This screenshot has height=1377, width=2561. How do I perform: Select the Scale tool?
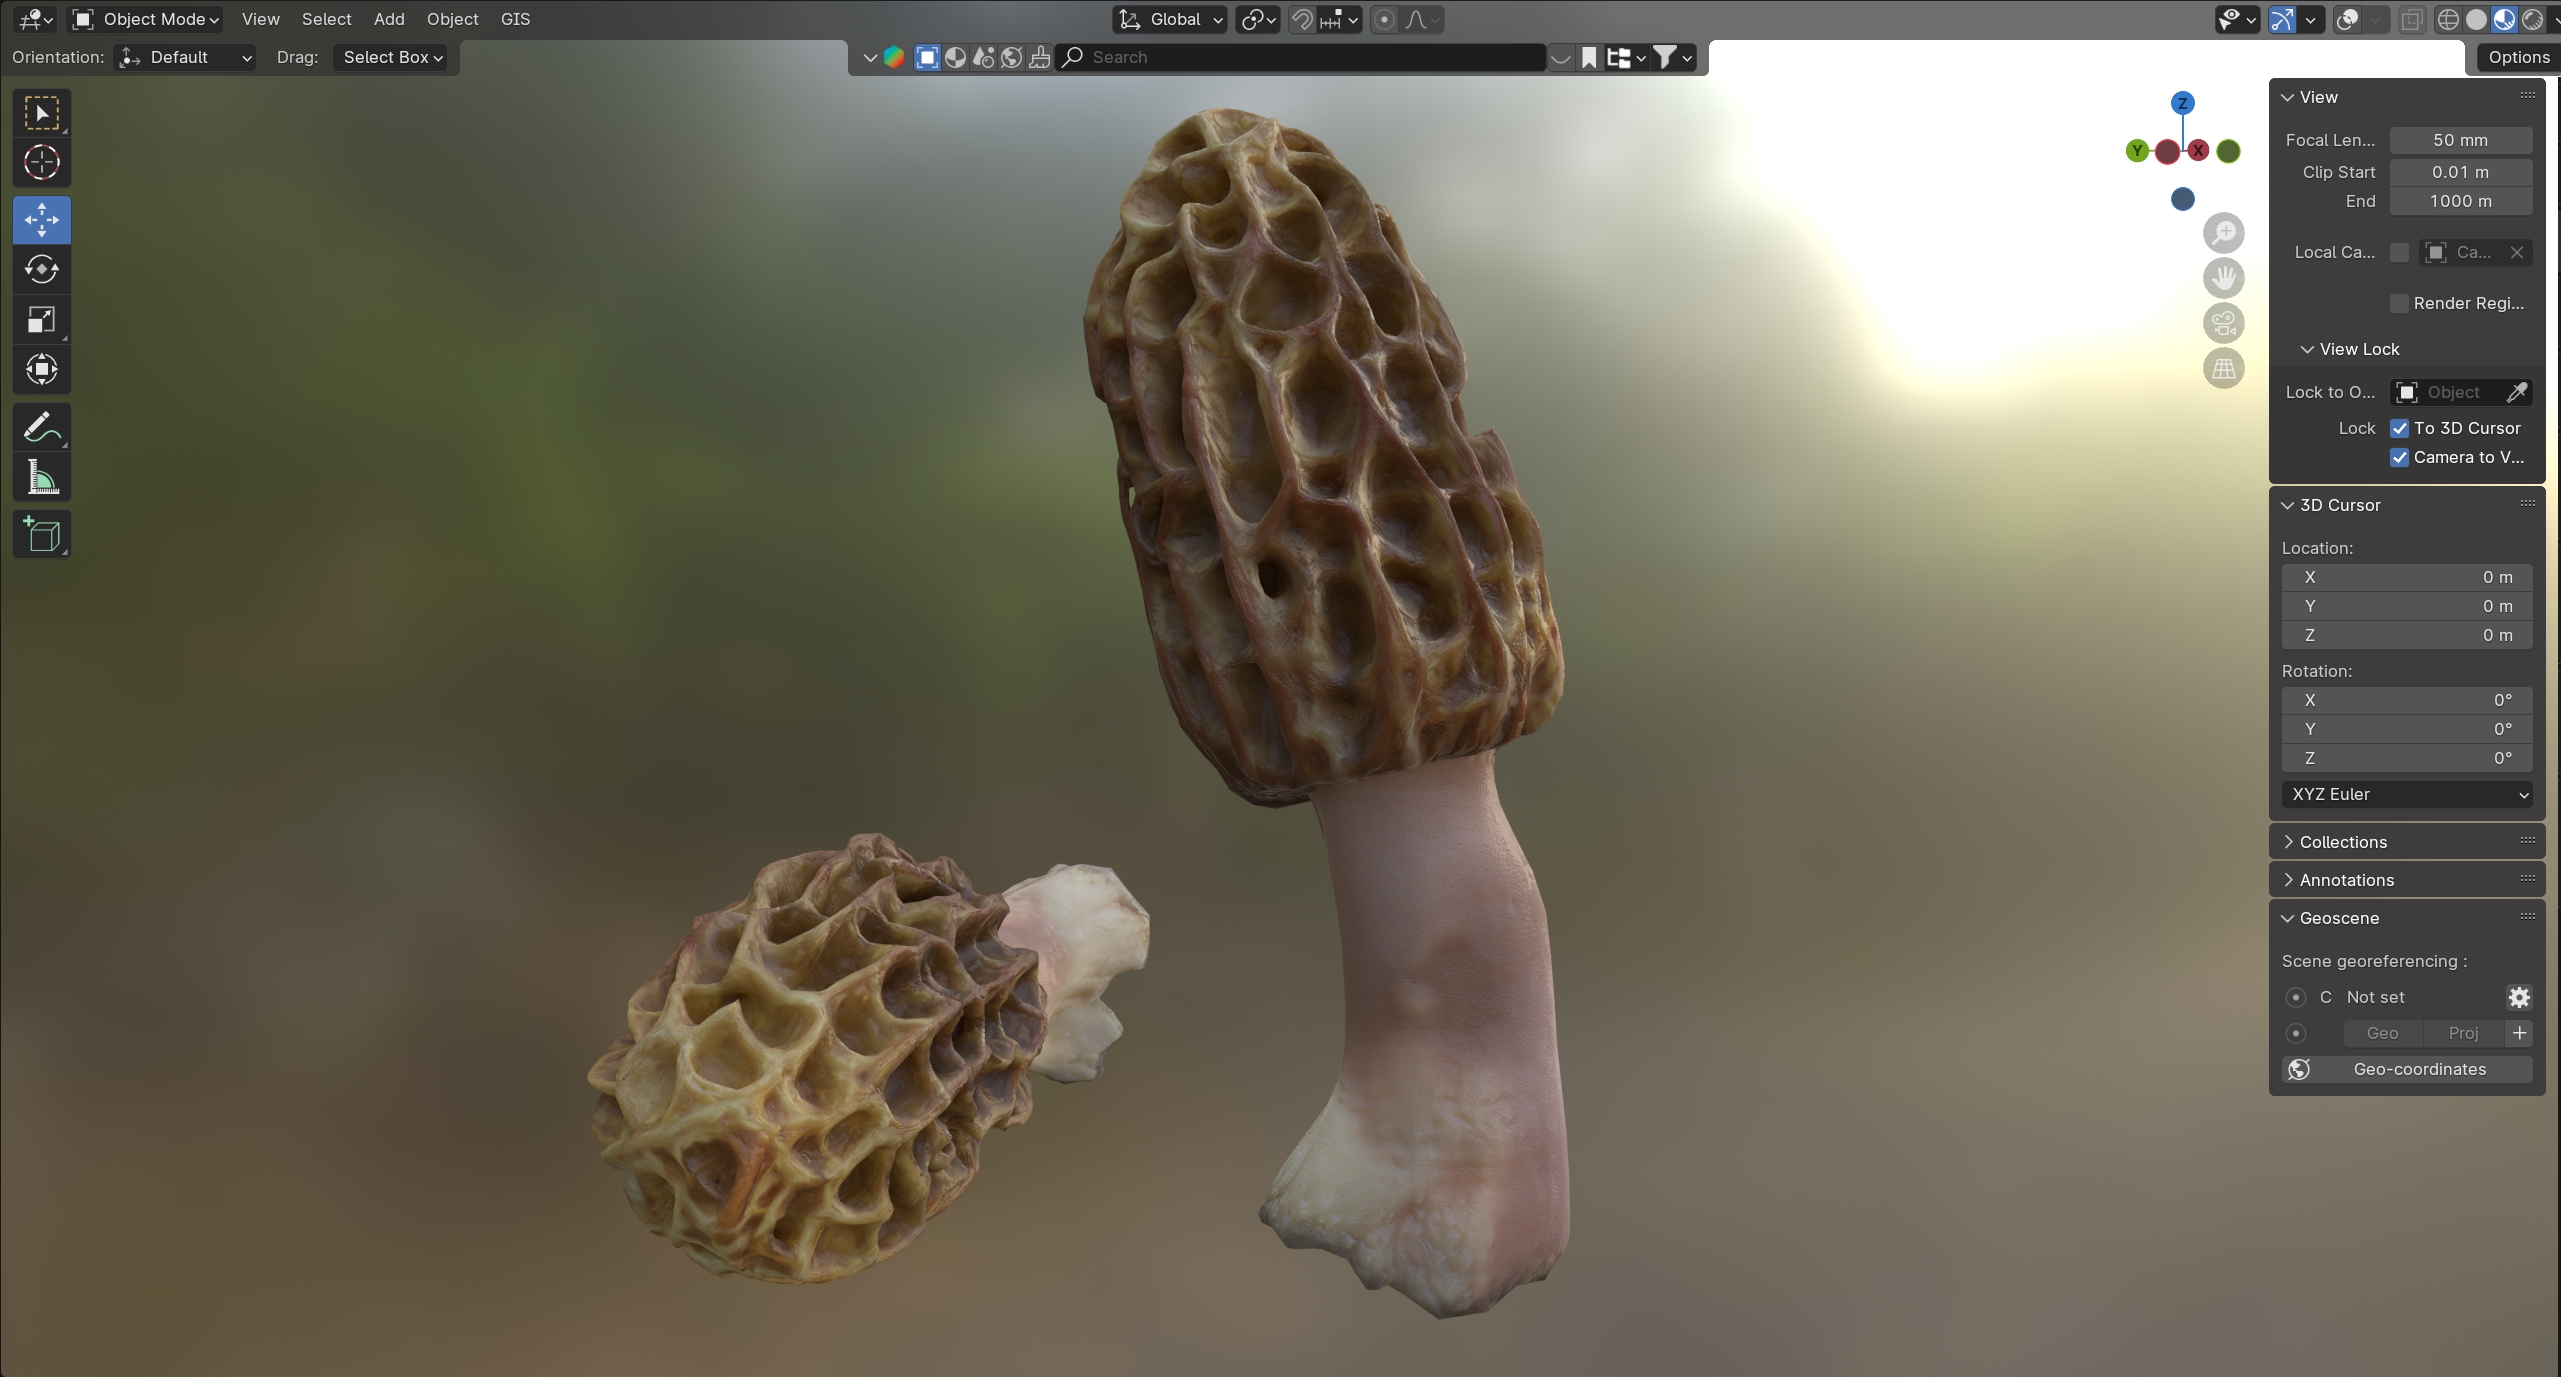pyautogui.click(x=41, y=320)
